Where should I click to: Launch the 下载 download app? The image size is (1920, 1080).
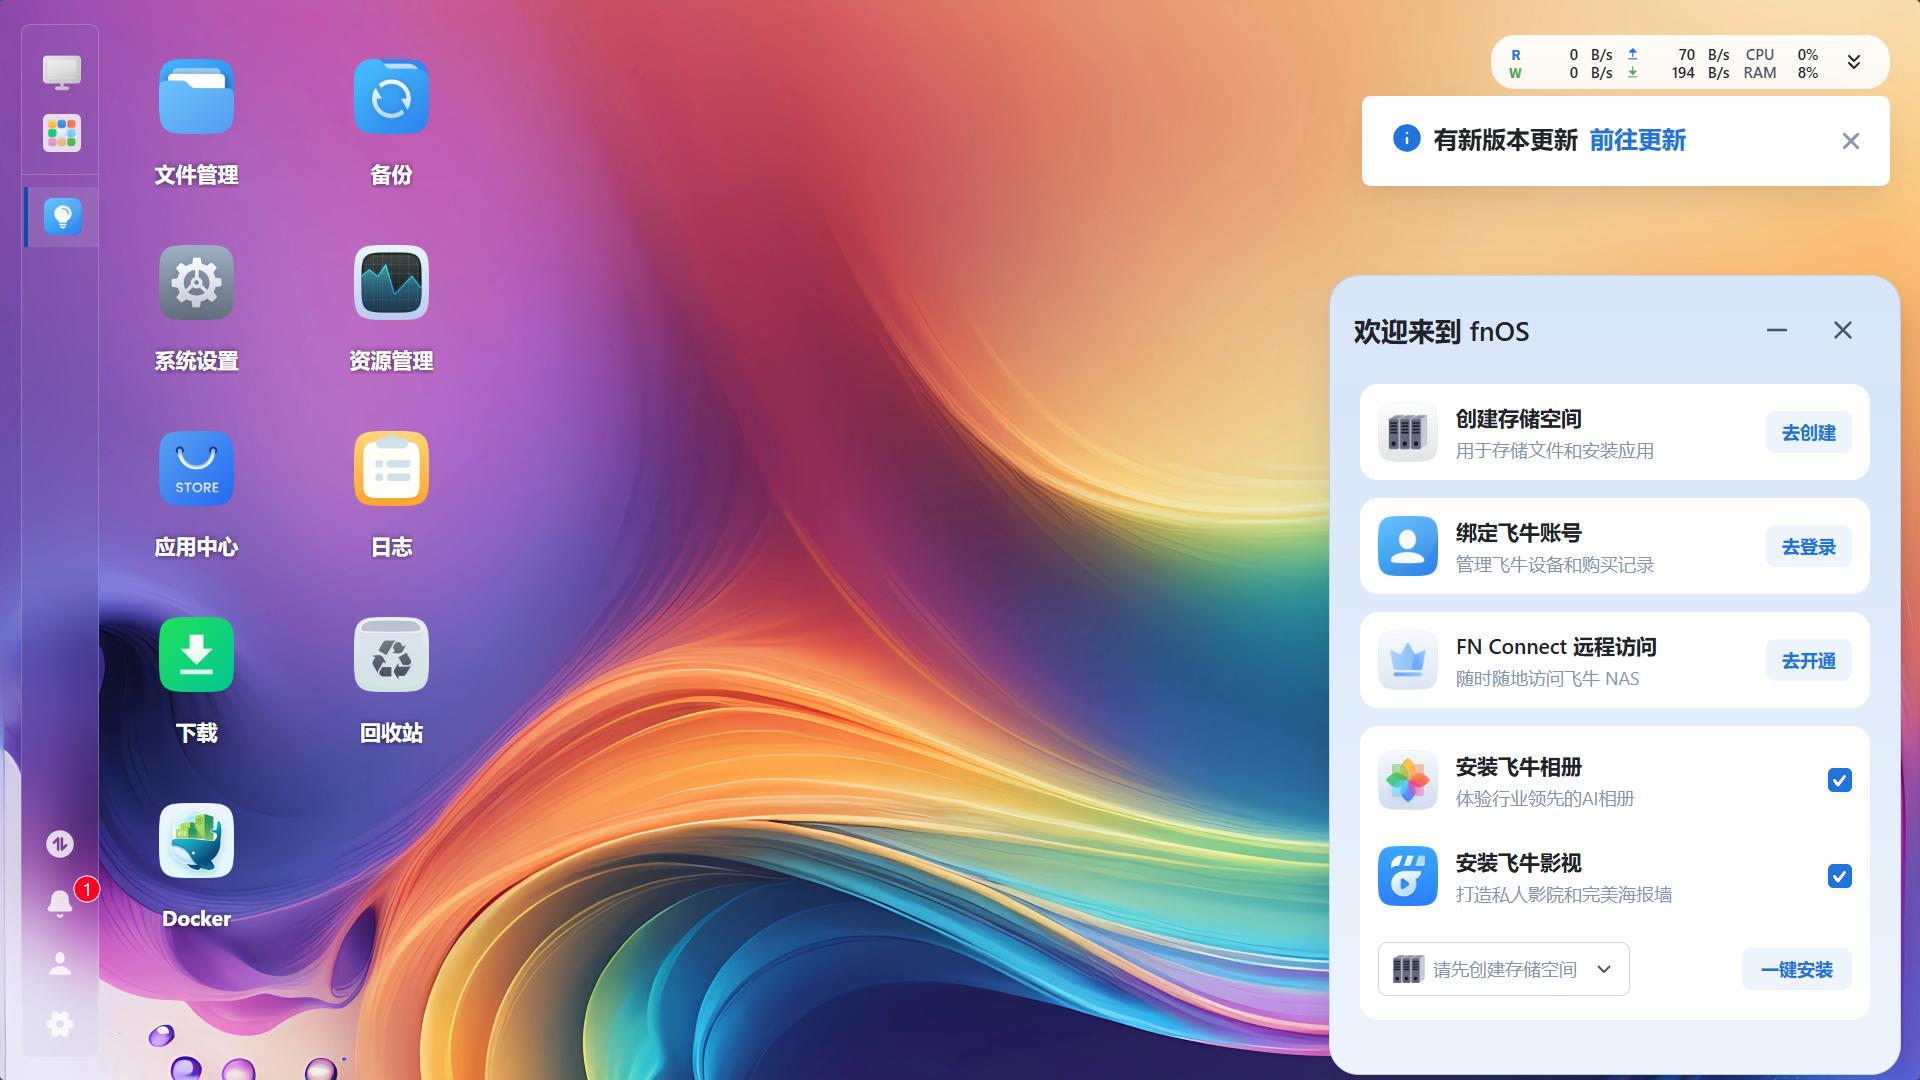(x=196, y=655)
